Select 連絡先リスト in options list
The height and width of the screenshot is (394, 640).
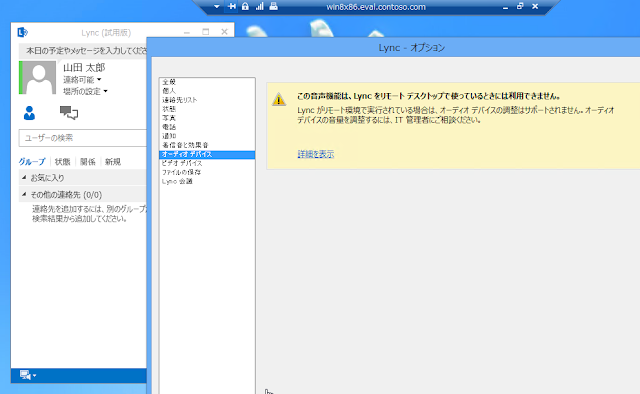(207, 100)
